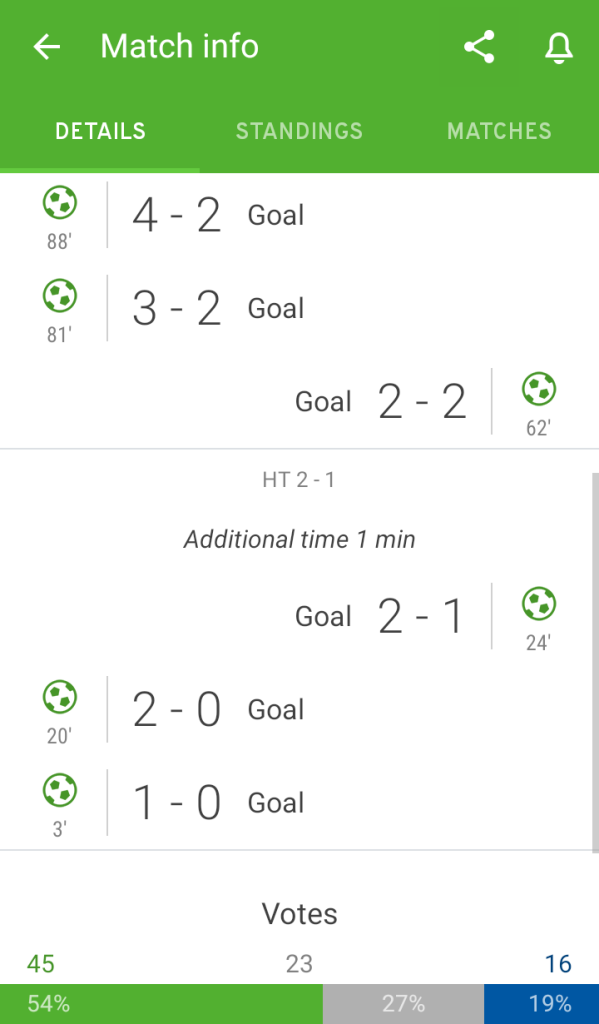Tap the soccer ball icon at 88'
Screen dimensions: 599x1024
[x=60, y=202]
